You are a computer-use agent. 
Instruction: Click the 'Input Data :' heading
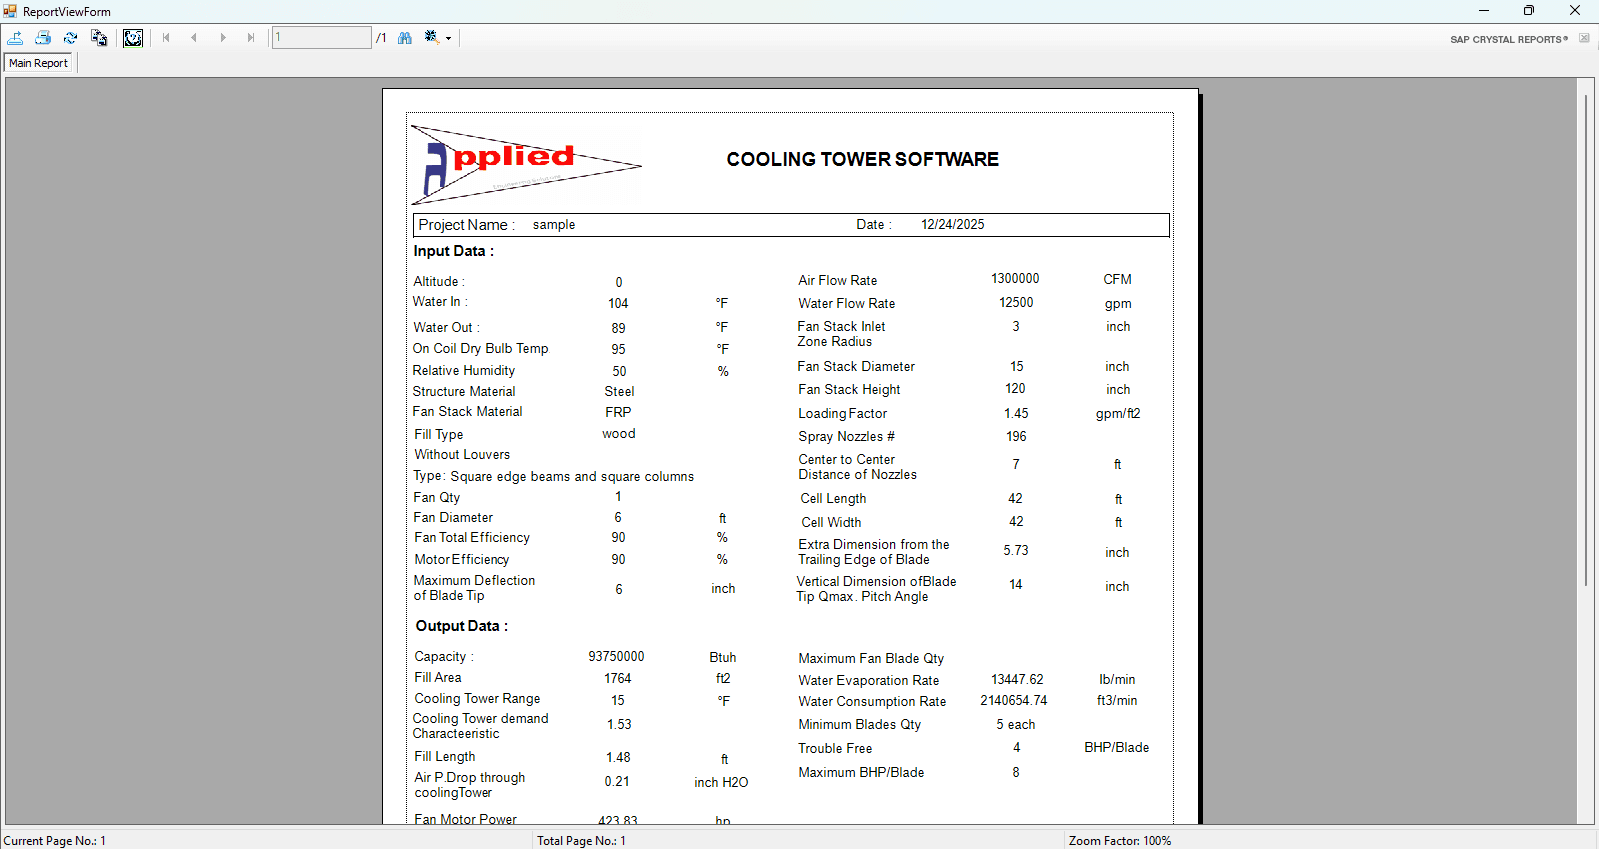(x=454, y=251)
